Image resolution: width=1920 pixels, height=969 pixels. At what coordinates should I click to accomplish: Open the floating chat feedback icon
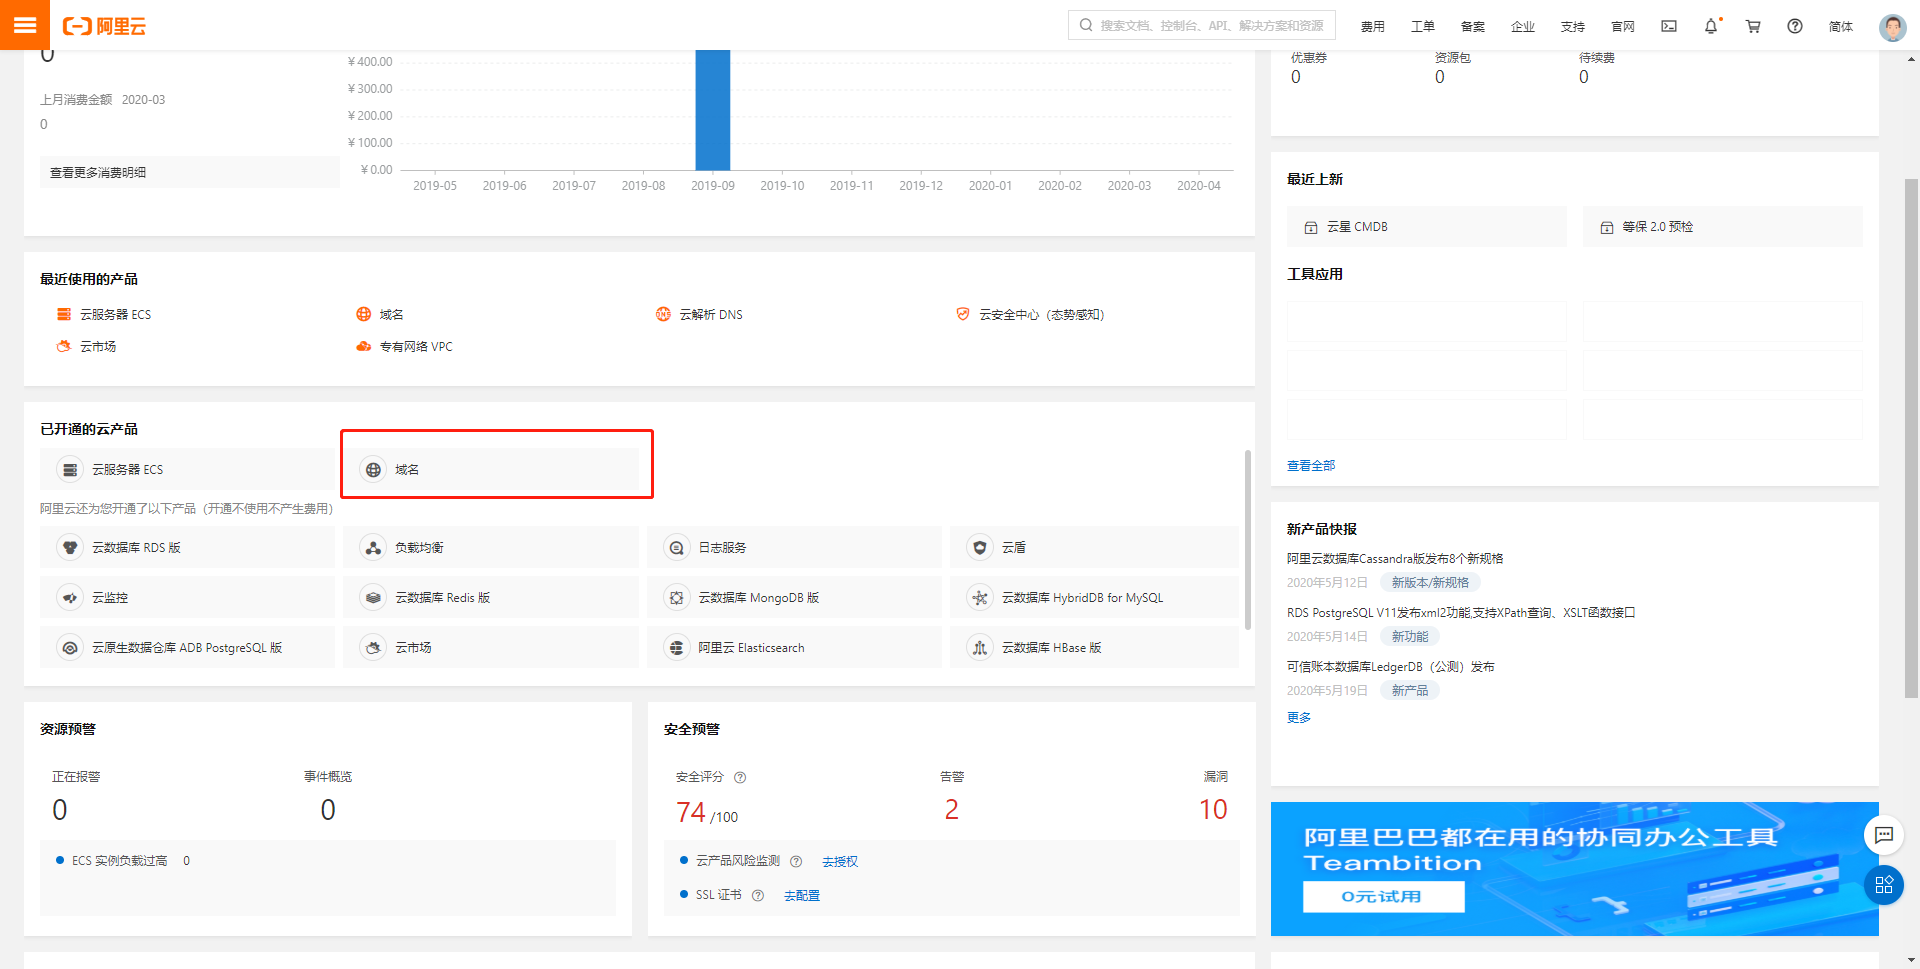click(x=1884, y=835)
